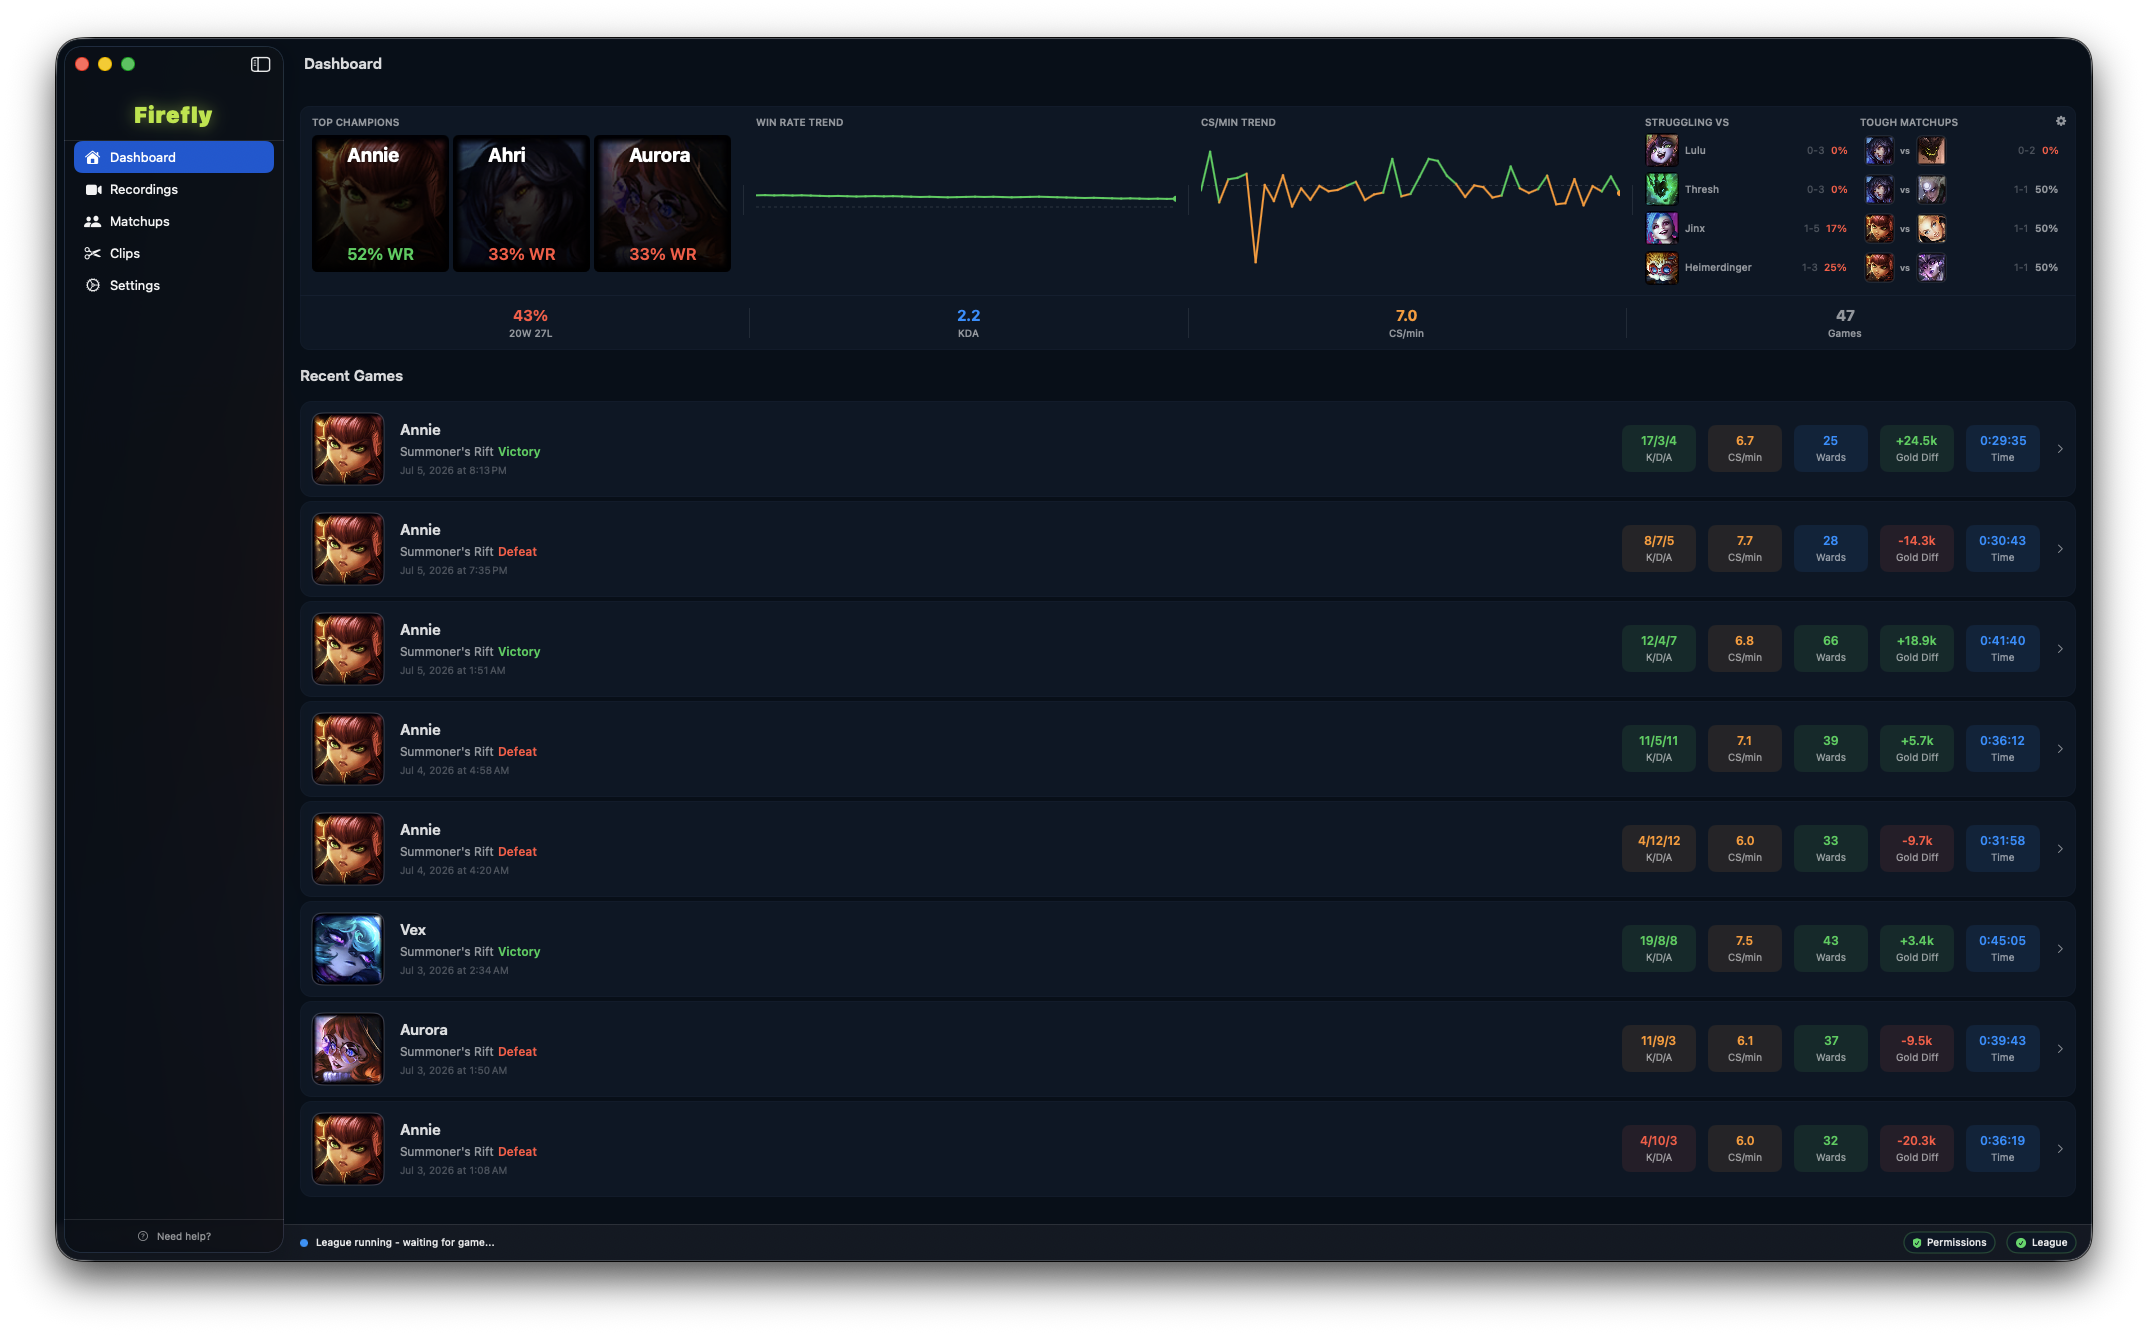This screenshot has width=2148, height=1335.
Task: Click the CS/Min Trend chart
Action: 1410,205
